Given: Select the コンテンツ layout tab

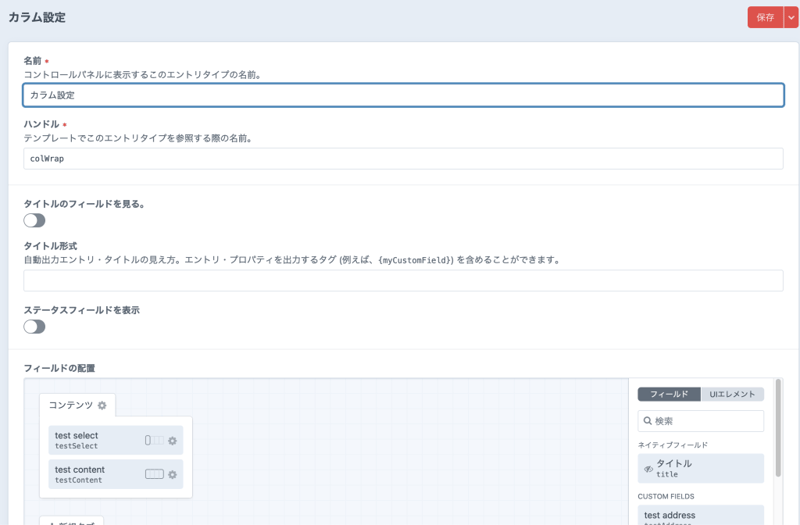Looking at the screenshot, I should coord(70,405).
